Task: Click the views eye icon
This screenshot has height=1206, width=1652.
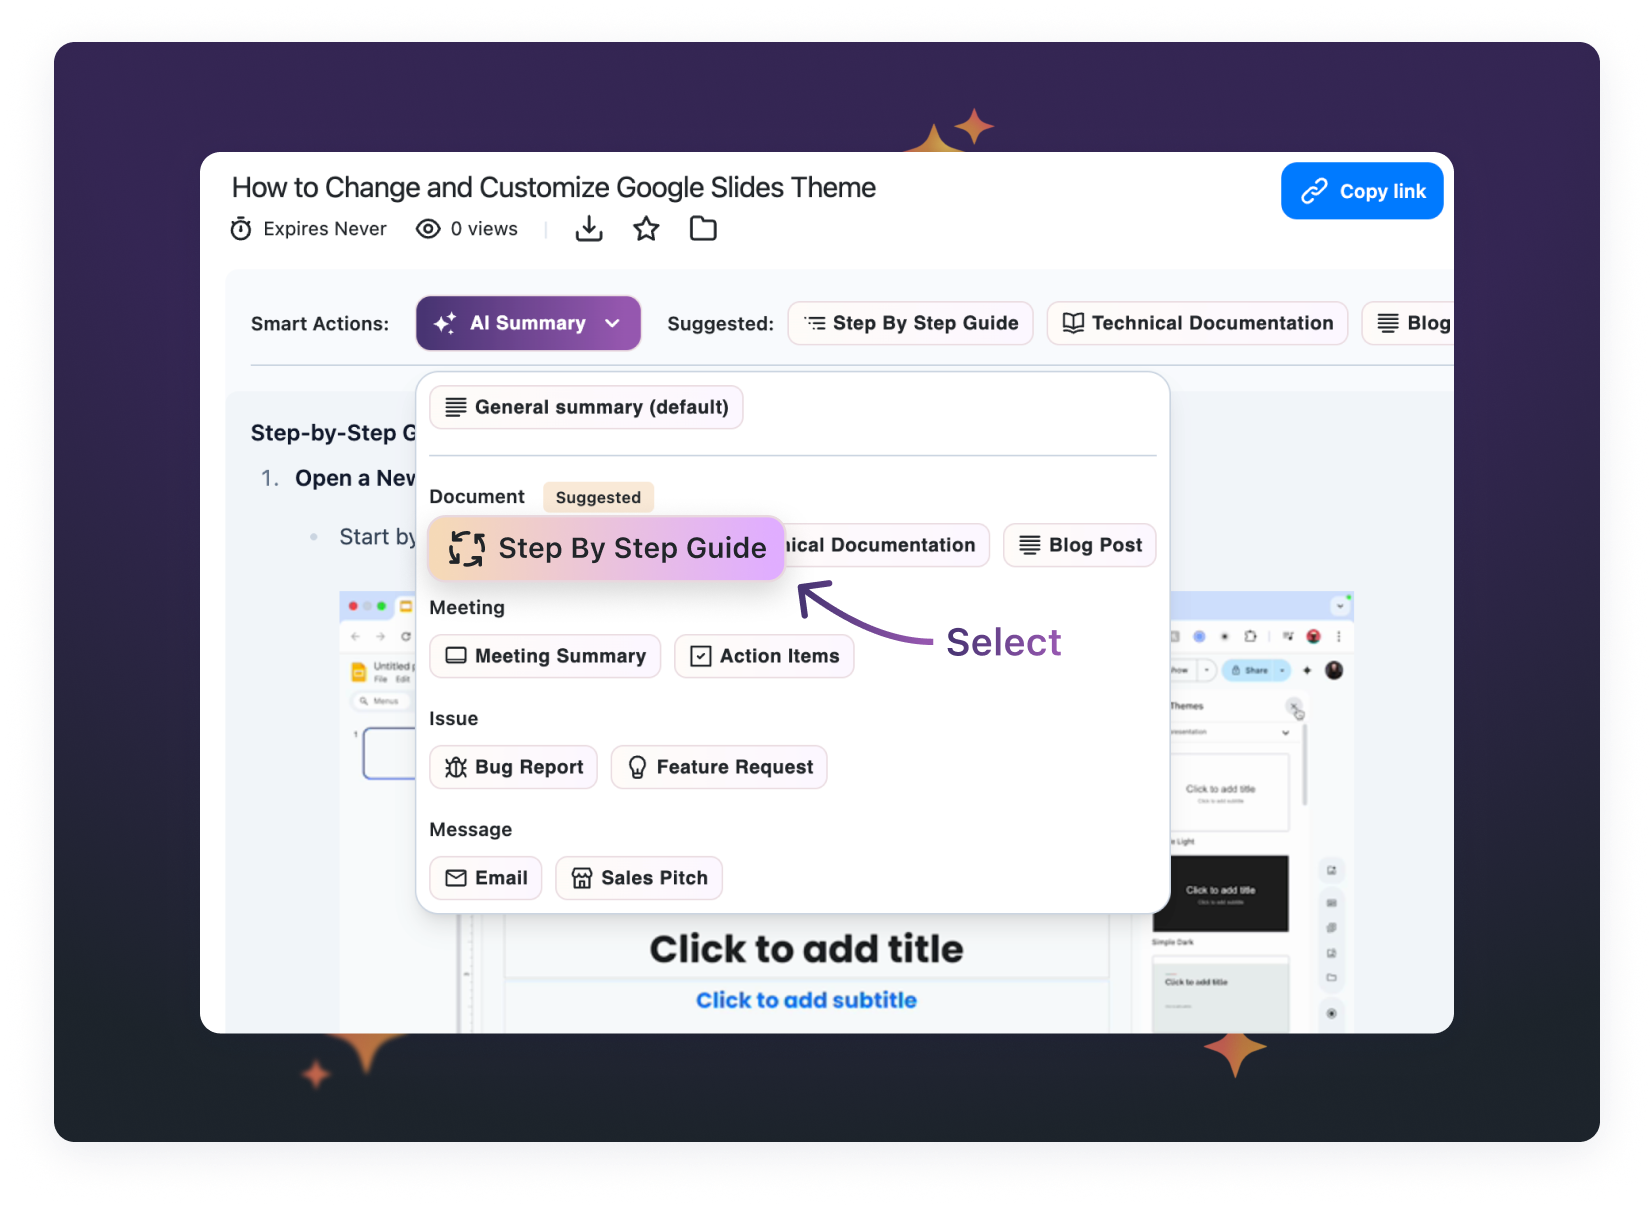Action: [x=428, y=229]
